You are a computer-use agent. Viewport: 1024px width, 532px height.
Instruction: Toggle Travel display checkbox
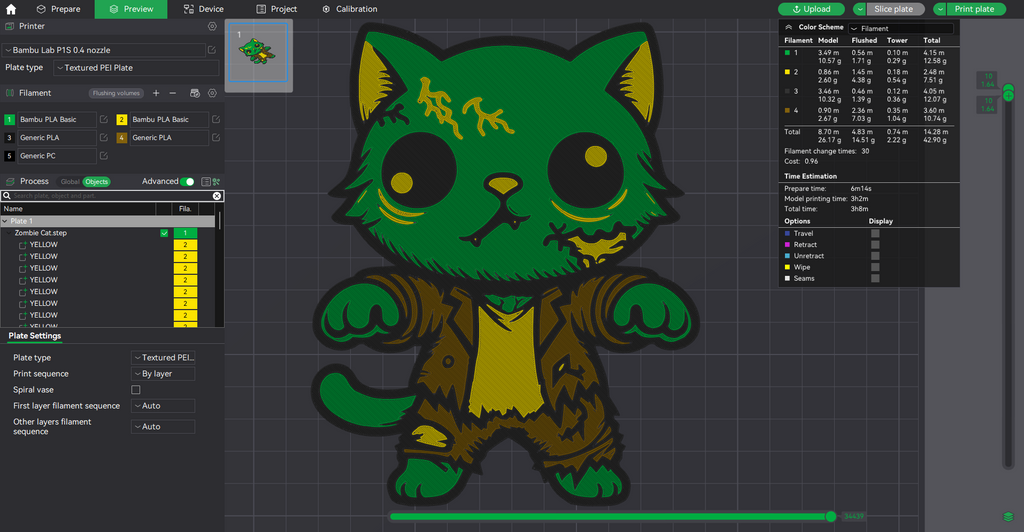875,233
